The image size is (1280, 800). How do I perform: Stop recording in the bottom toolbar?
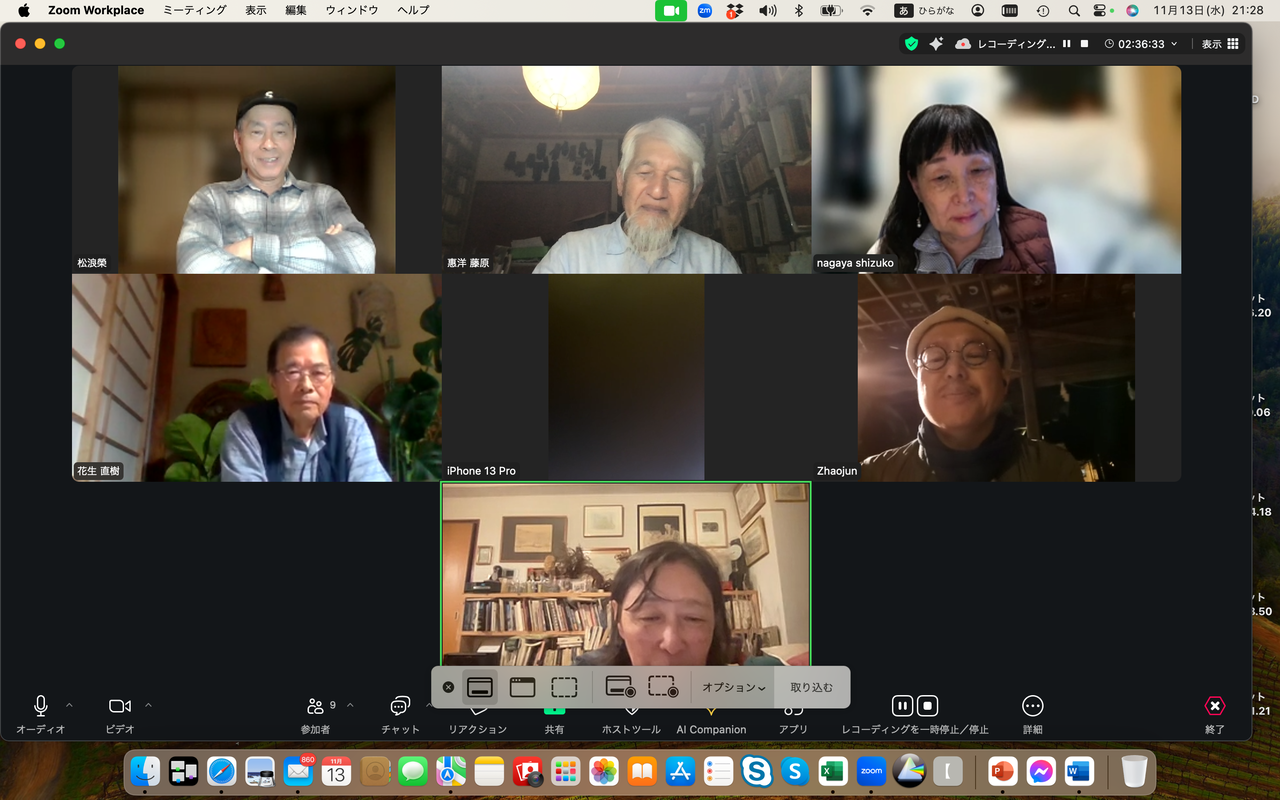(928, 706)
